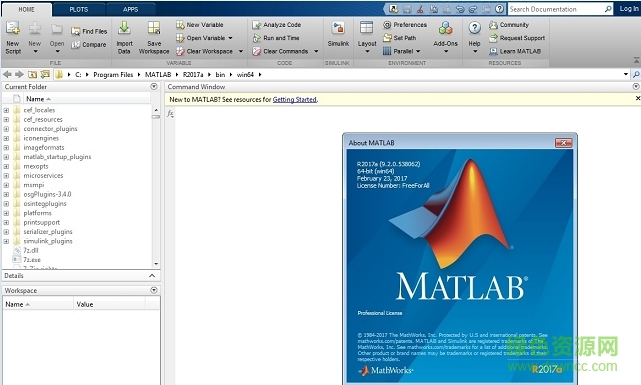Navigate forward in folder history
The image size is (641, 385).
pos(19,74)
